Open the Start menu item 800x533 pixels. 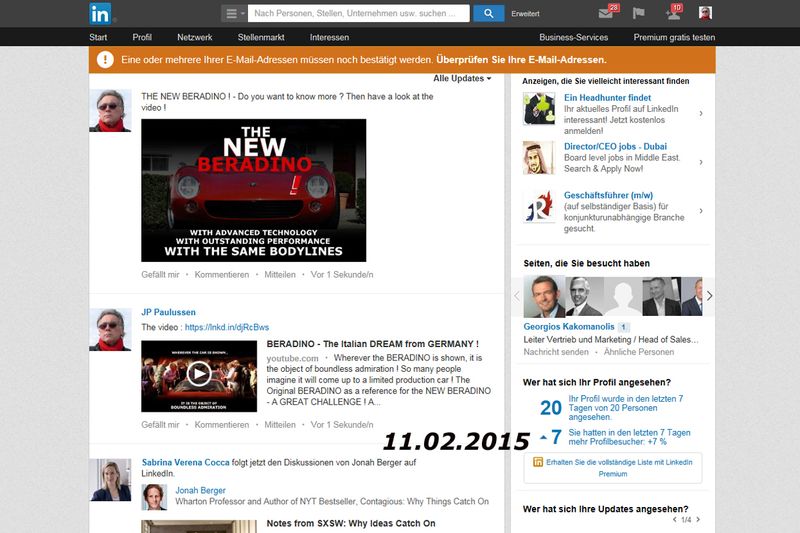98,37
